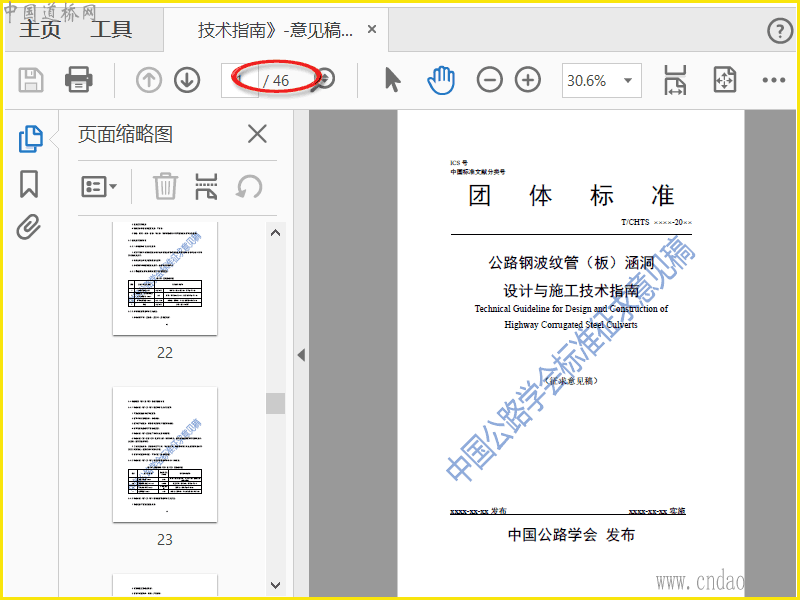
Task: Activate the Hand pan tool
Action: click(x=441, y=80)
